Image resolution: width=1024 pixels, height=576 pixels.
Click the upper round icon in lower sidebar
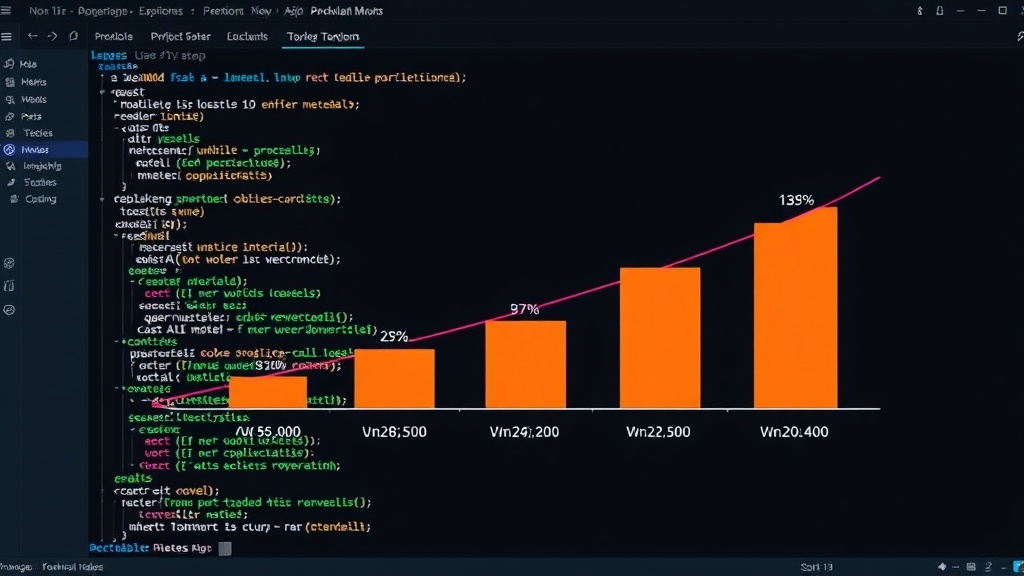coord(9,263)
